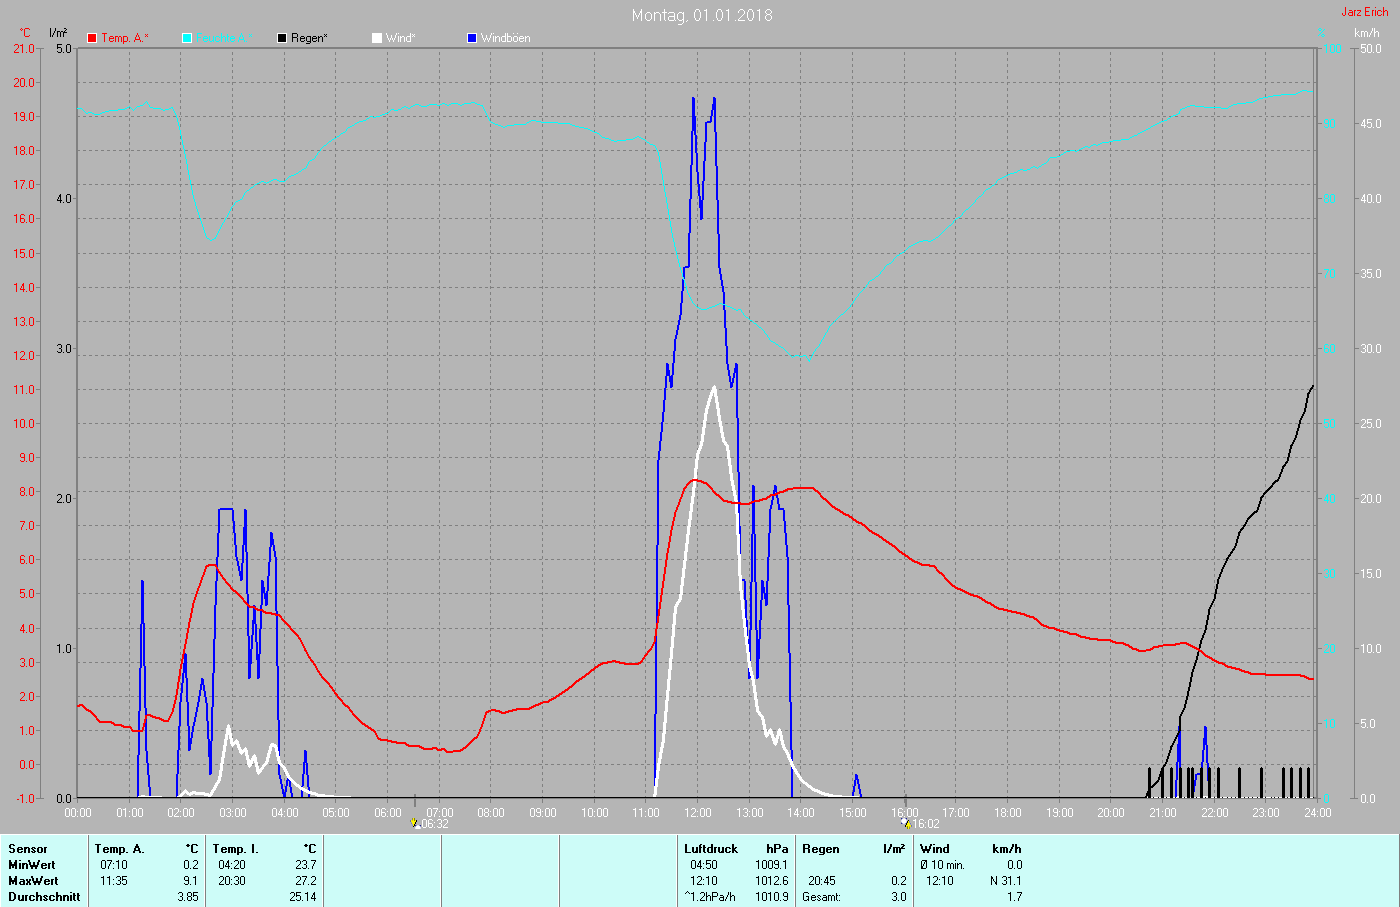Click the sunset marker at 16:02
This screenshot has width=1400, height=907.
[906, 823]
